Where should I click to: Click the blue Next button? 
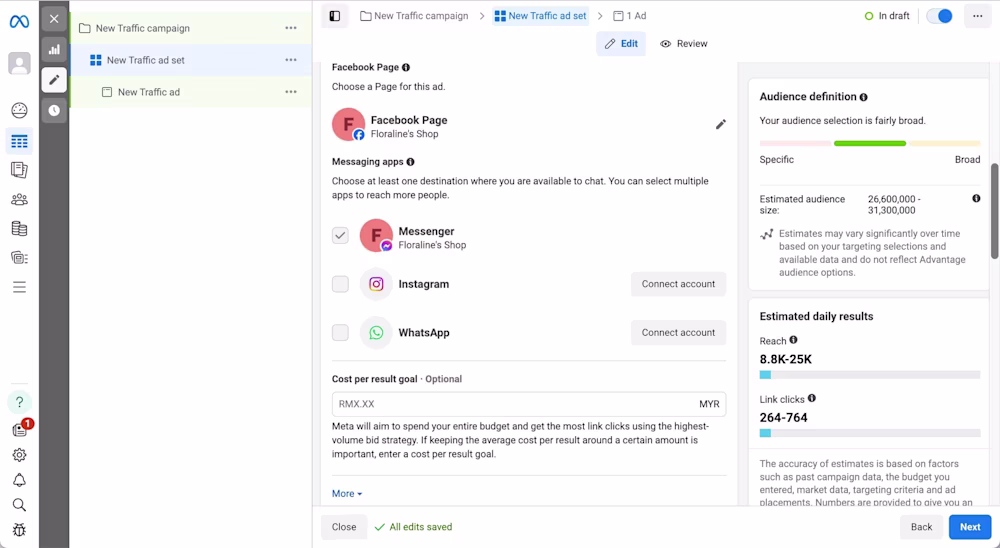pyautogui.click(x=970, y=527)
